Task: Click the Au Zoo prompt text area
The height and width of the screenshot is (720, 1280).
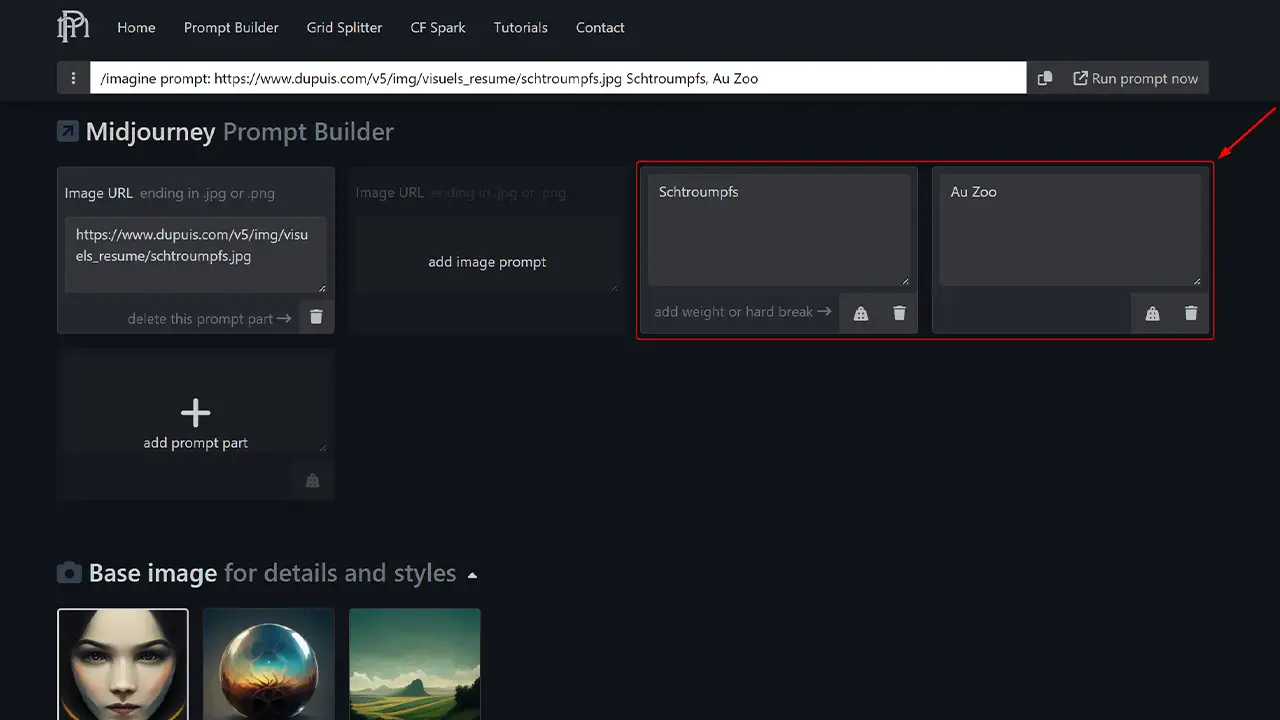Action: click(x=1070, y=230)
